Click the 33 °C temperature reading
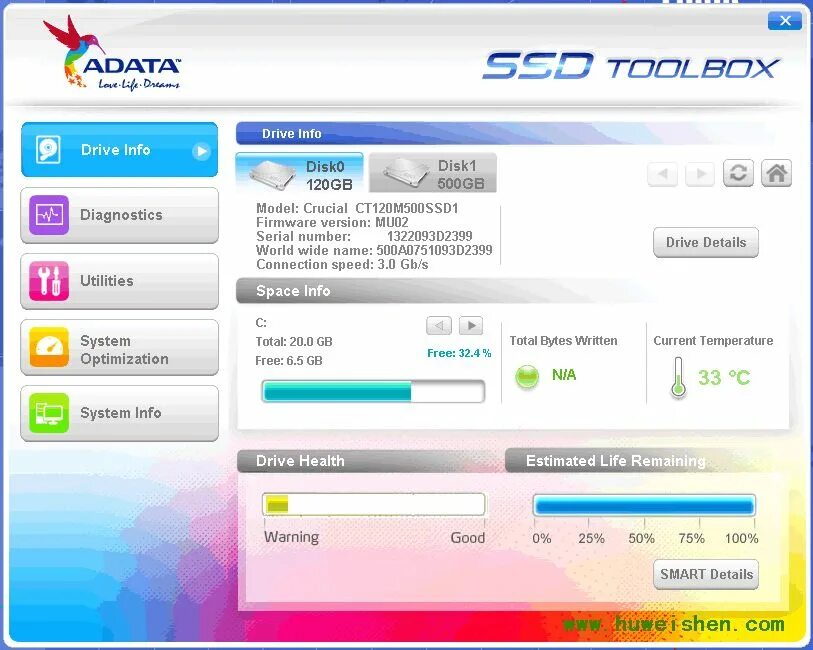The image size is (813, 650). click(724, 377)
